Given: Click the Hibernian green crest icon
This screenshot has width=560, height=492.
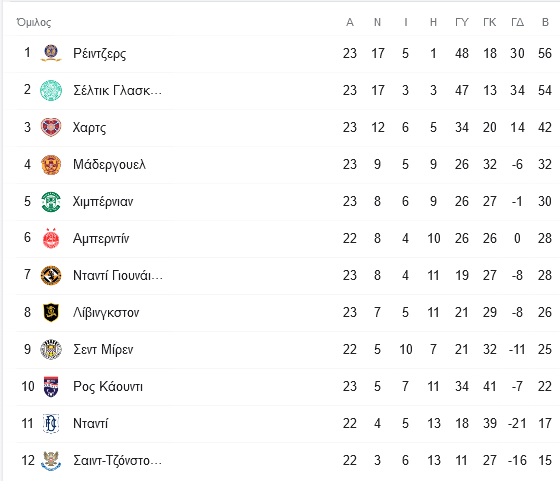Looking at the screenshot, I should [51, 202].
